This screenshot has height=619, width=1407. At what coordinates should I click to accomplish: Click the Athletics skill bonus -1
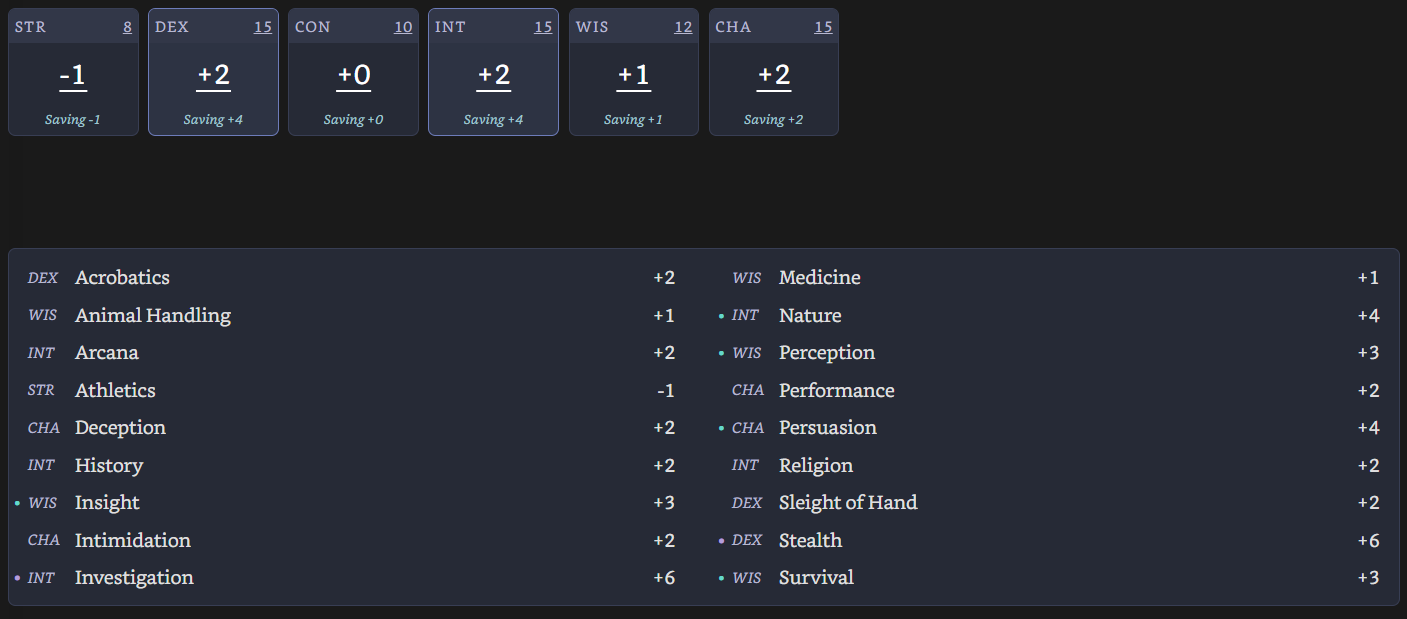pos(665,391)
